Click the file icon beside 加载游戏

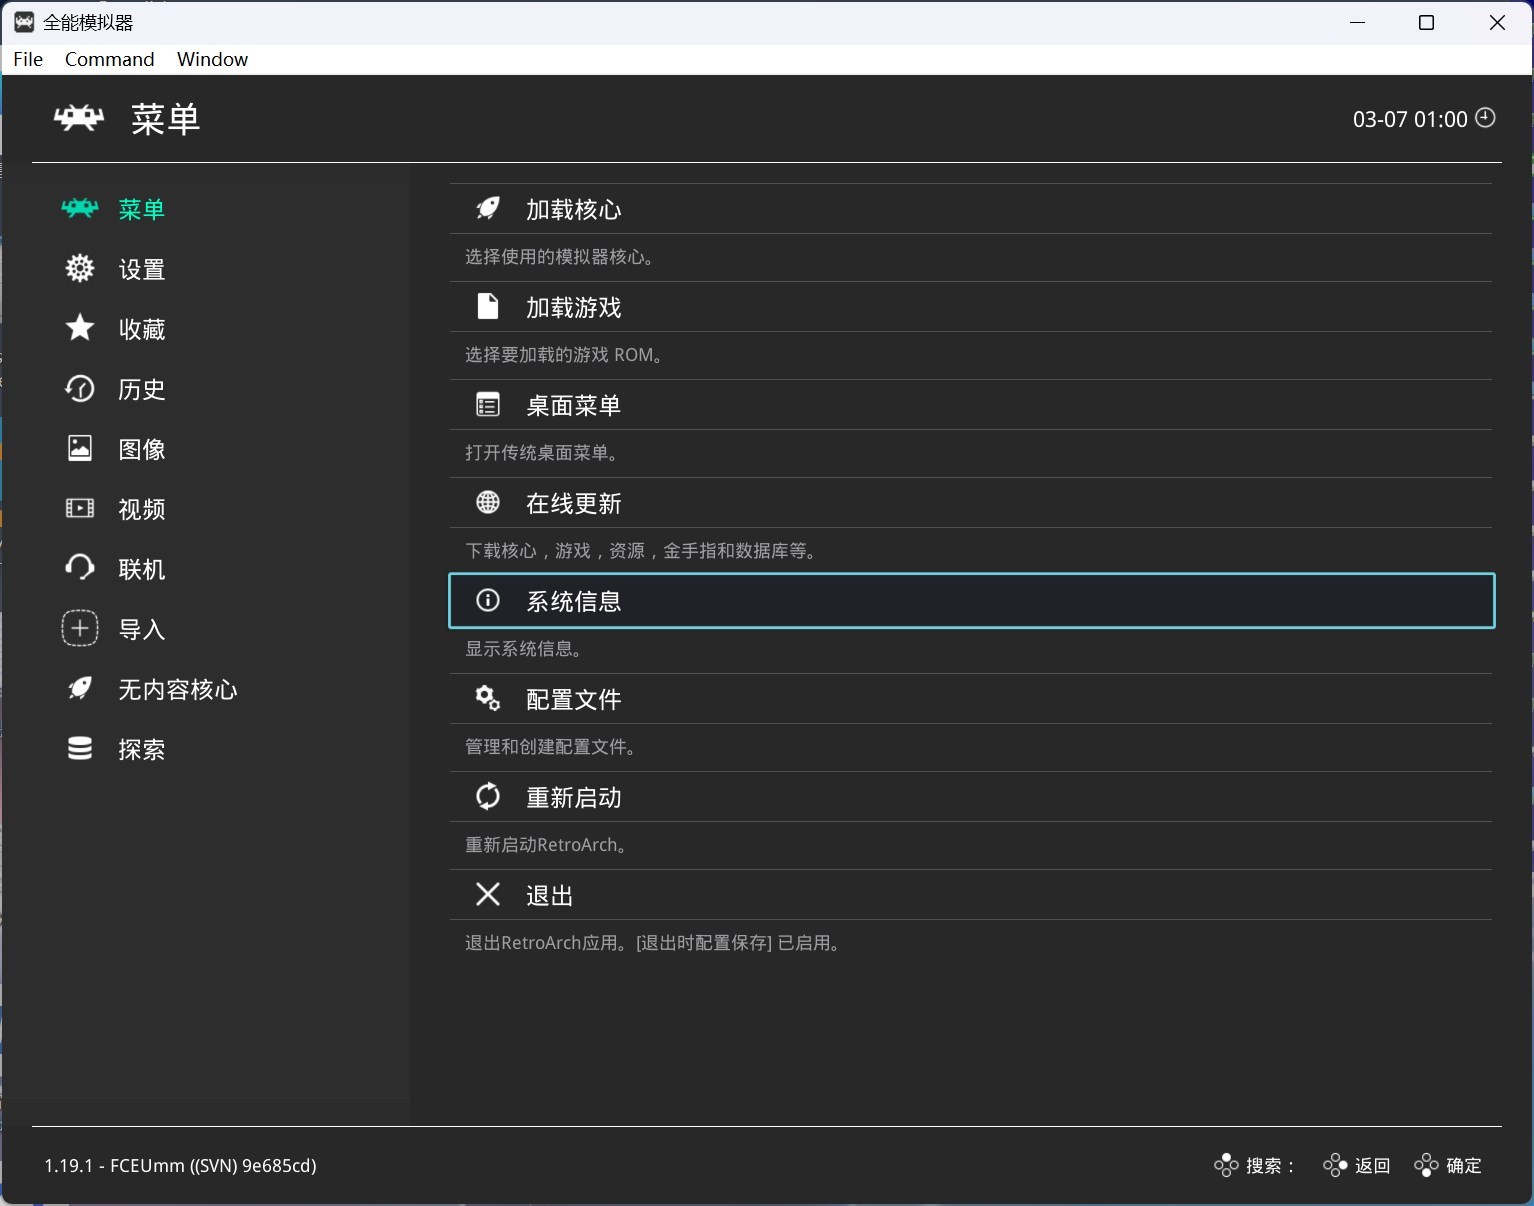click(488, 306)
